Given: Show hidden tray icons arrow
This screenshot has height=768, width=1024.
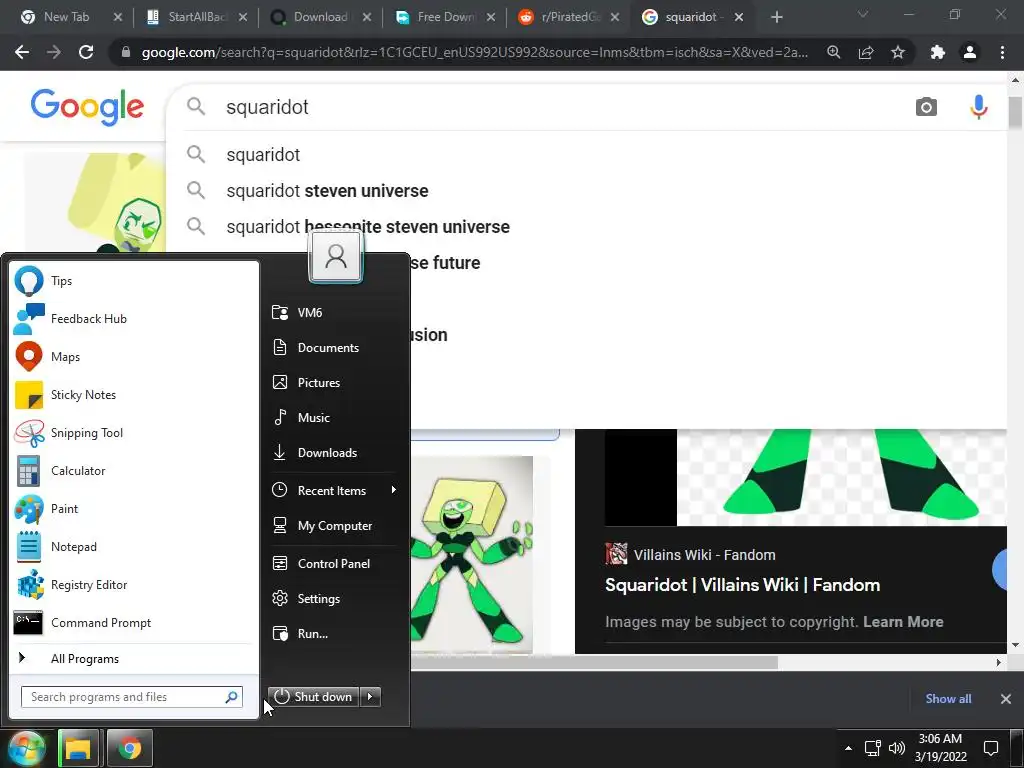Looking at the screenshot, I should tap(848, 748).
